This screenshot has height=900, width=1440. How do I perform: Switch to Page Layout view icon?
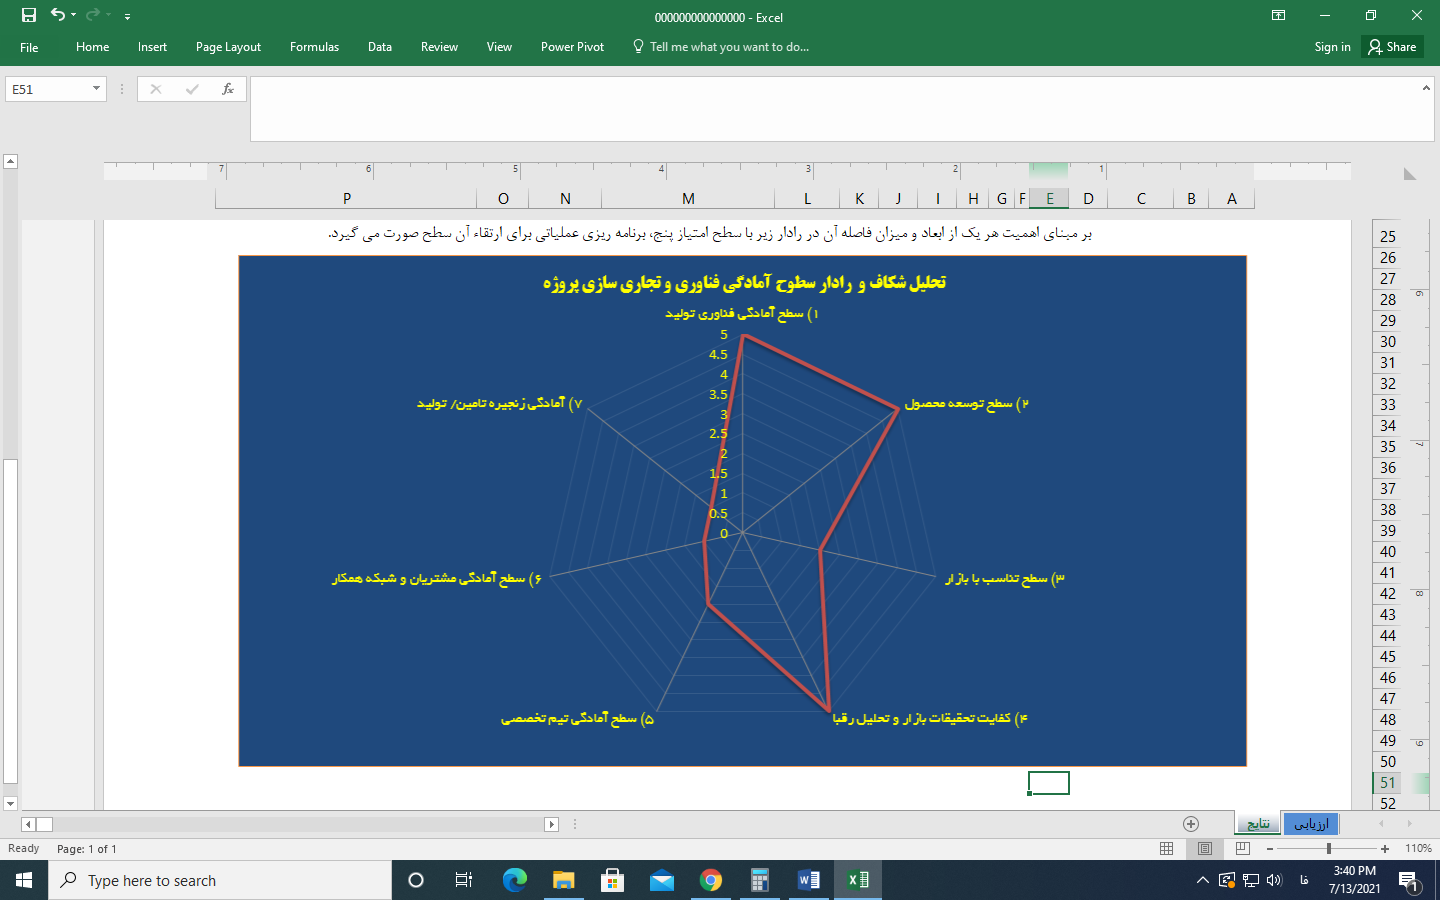coord(1204,848)
